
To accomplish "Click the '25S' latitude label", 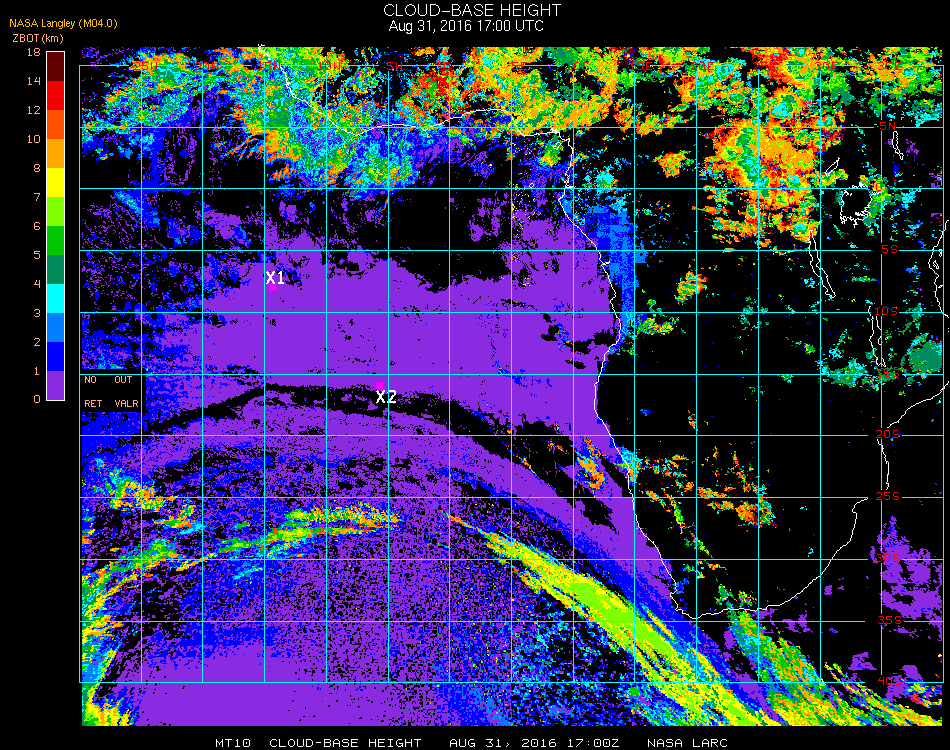I will [x=888, y=497].
